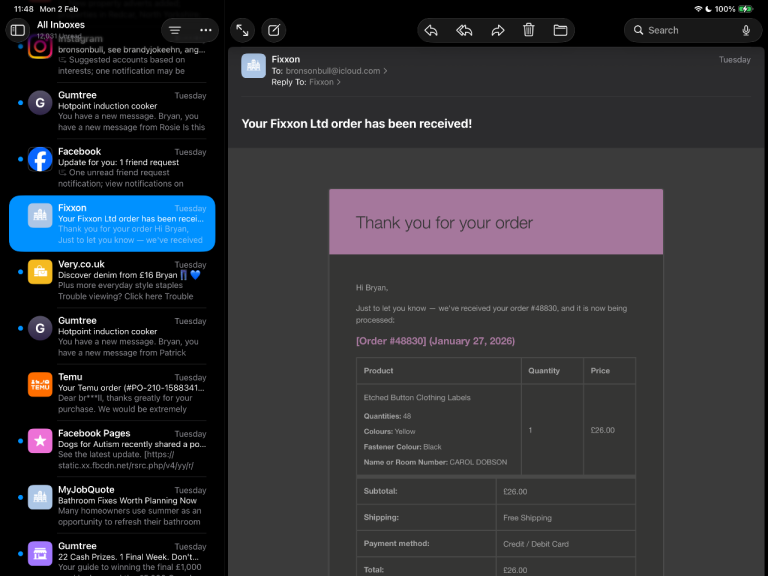This screenshot has width=768, height=576.
Task: Open the three-dot more options menu
Action: pyautogui.click(x=206, y=30)
